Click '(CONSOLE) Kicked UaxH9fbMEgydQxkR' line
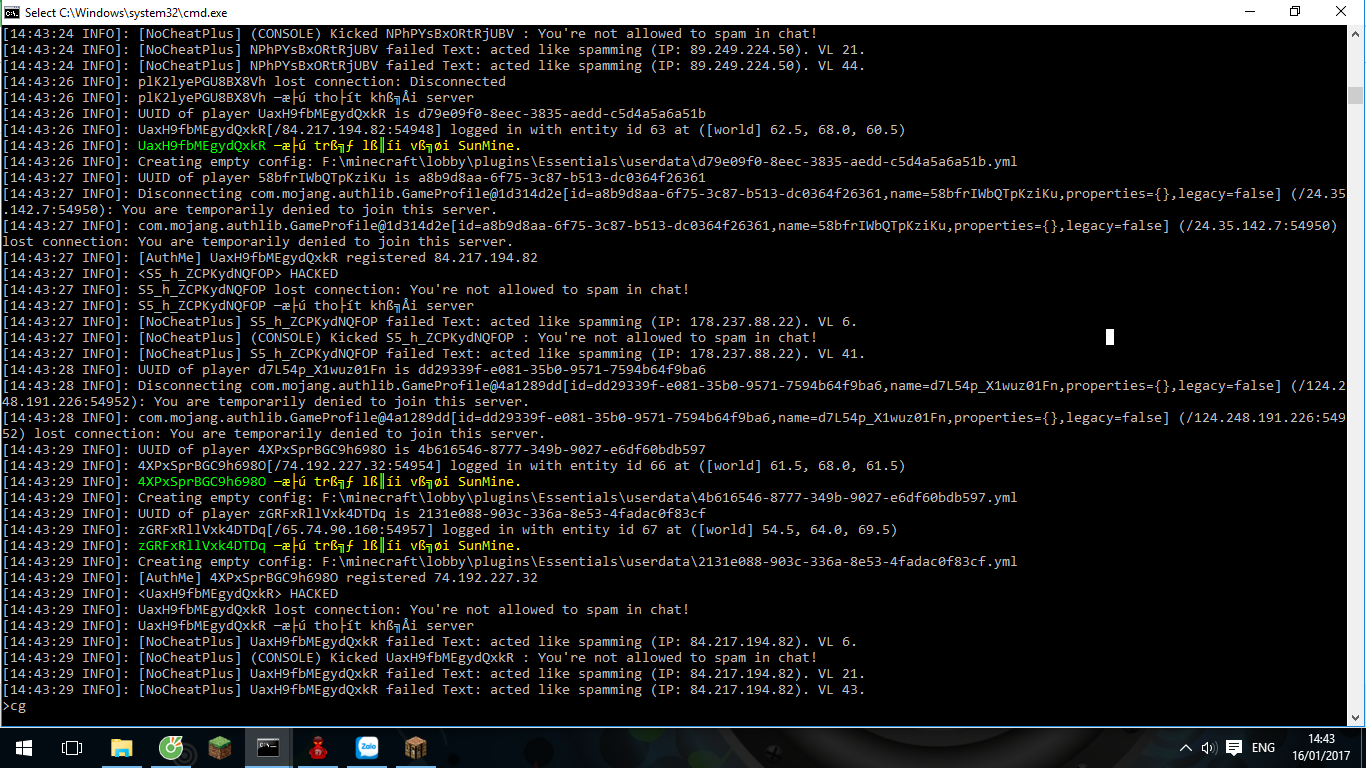The image size is (1366, 768). tap(410, 658)
